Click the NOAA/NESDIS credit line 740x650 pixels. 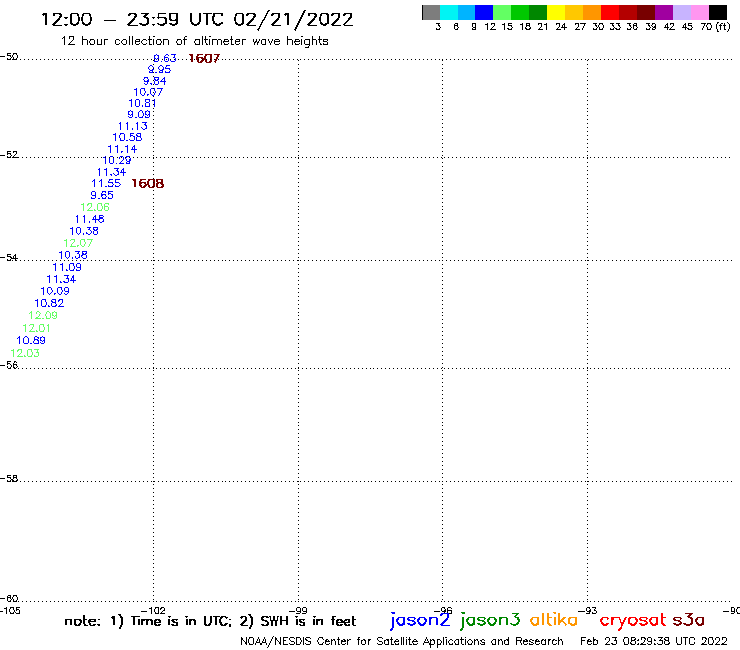[x=402, y=641]
